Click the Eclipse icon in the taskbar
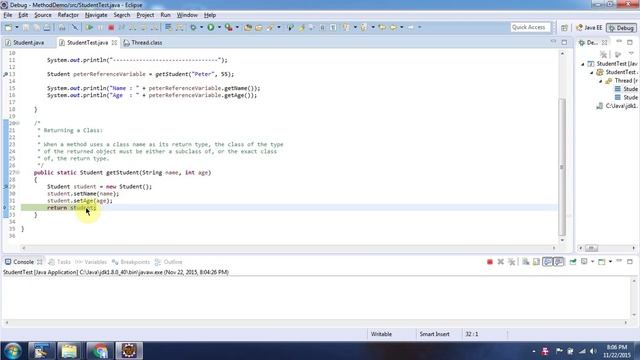 129,351
